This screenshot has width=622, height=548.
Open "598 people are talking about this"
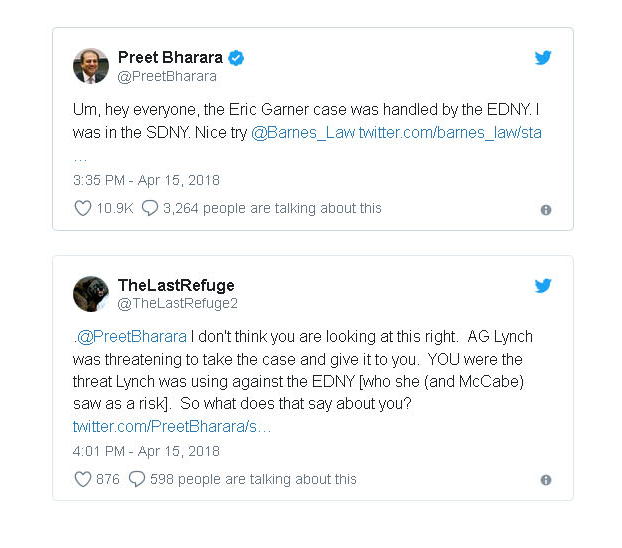pyautogui.click(x=253, y=479)
